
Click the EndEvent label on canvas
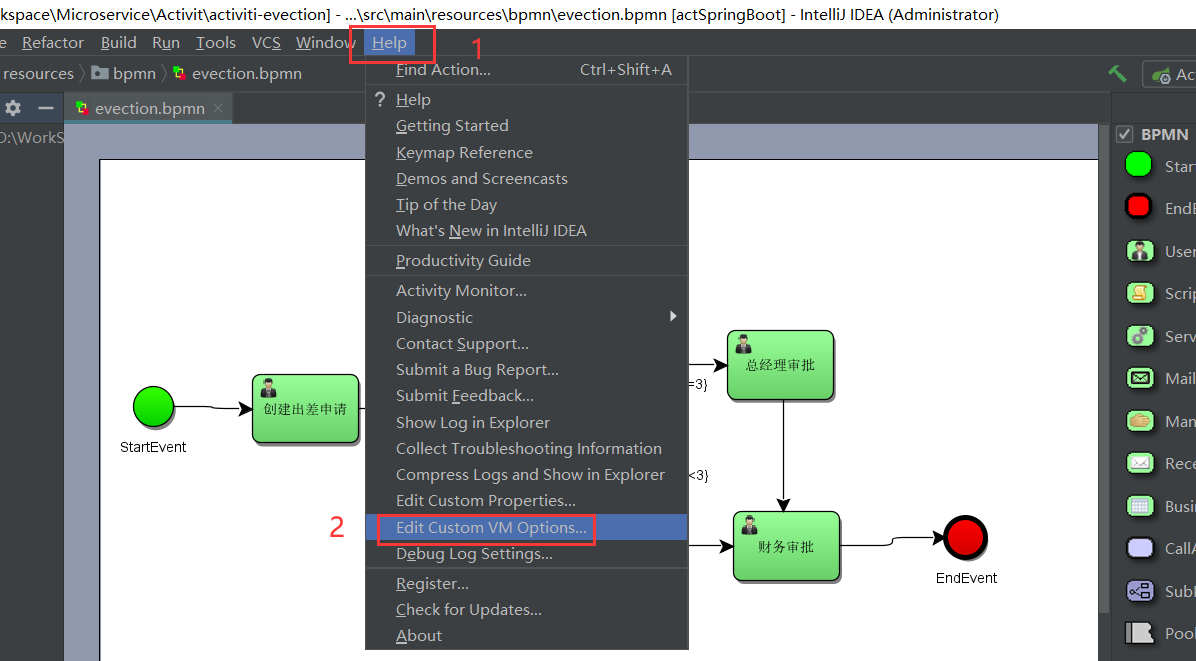[966, 578]
